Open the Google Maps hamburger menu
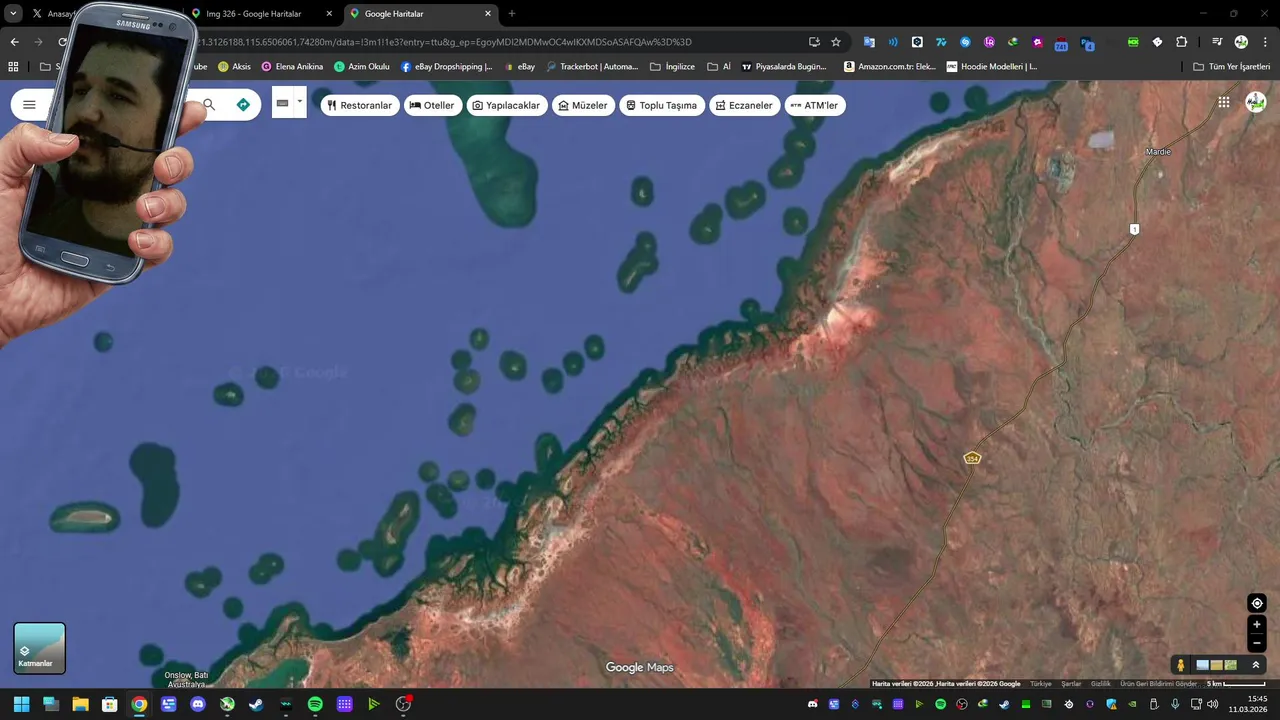Image resolution: width=1280 pixels, height=720 pixels. tap(29, 105)
